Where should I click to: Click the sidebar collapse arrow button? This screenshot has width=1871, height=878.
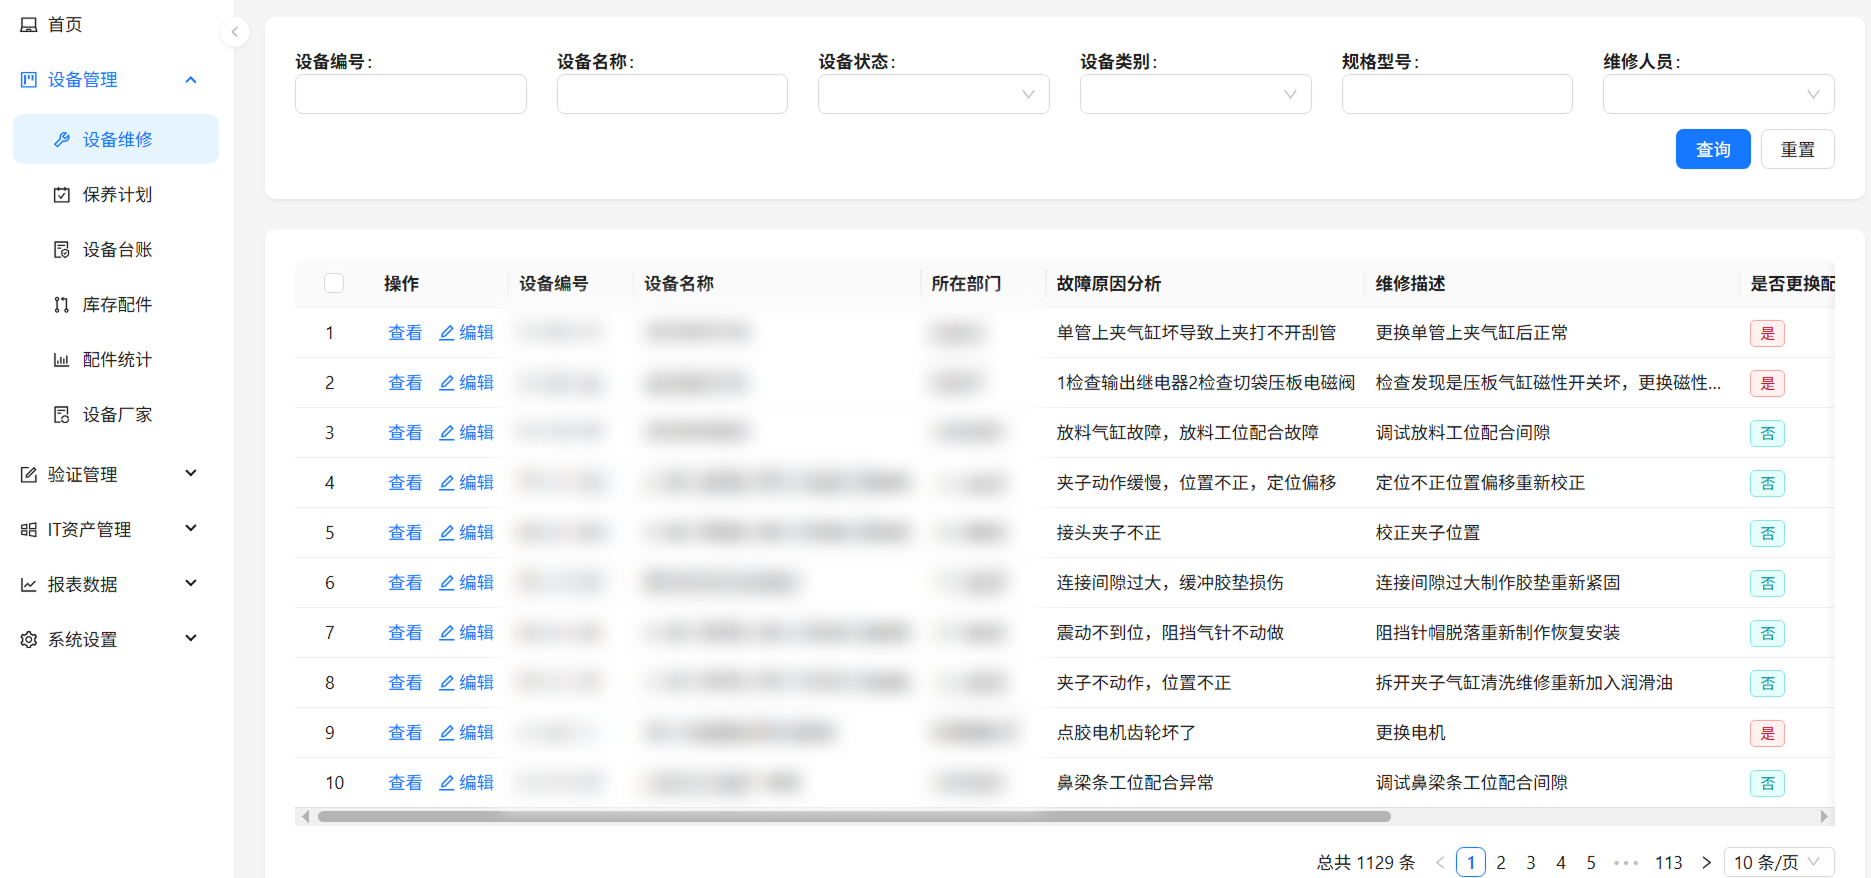click(x=234, y=32)
